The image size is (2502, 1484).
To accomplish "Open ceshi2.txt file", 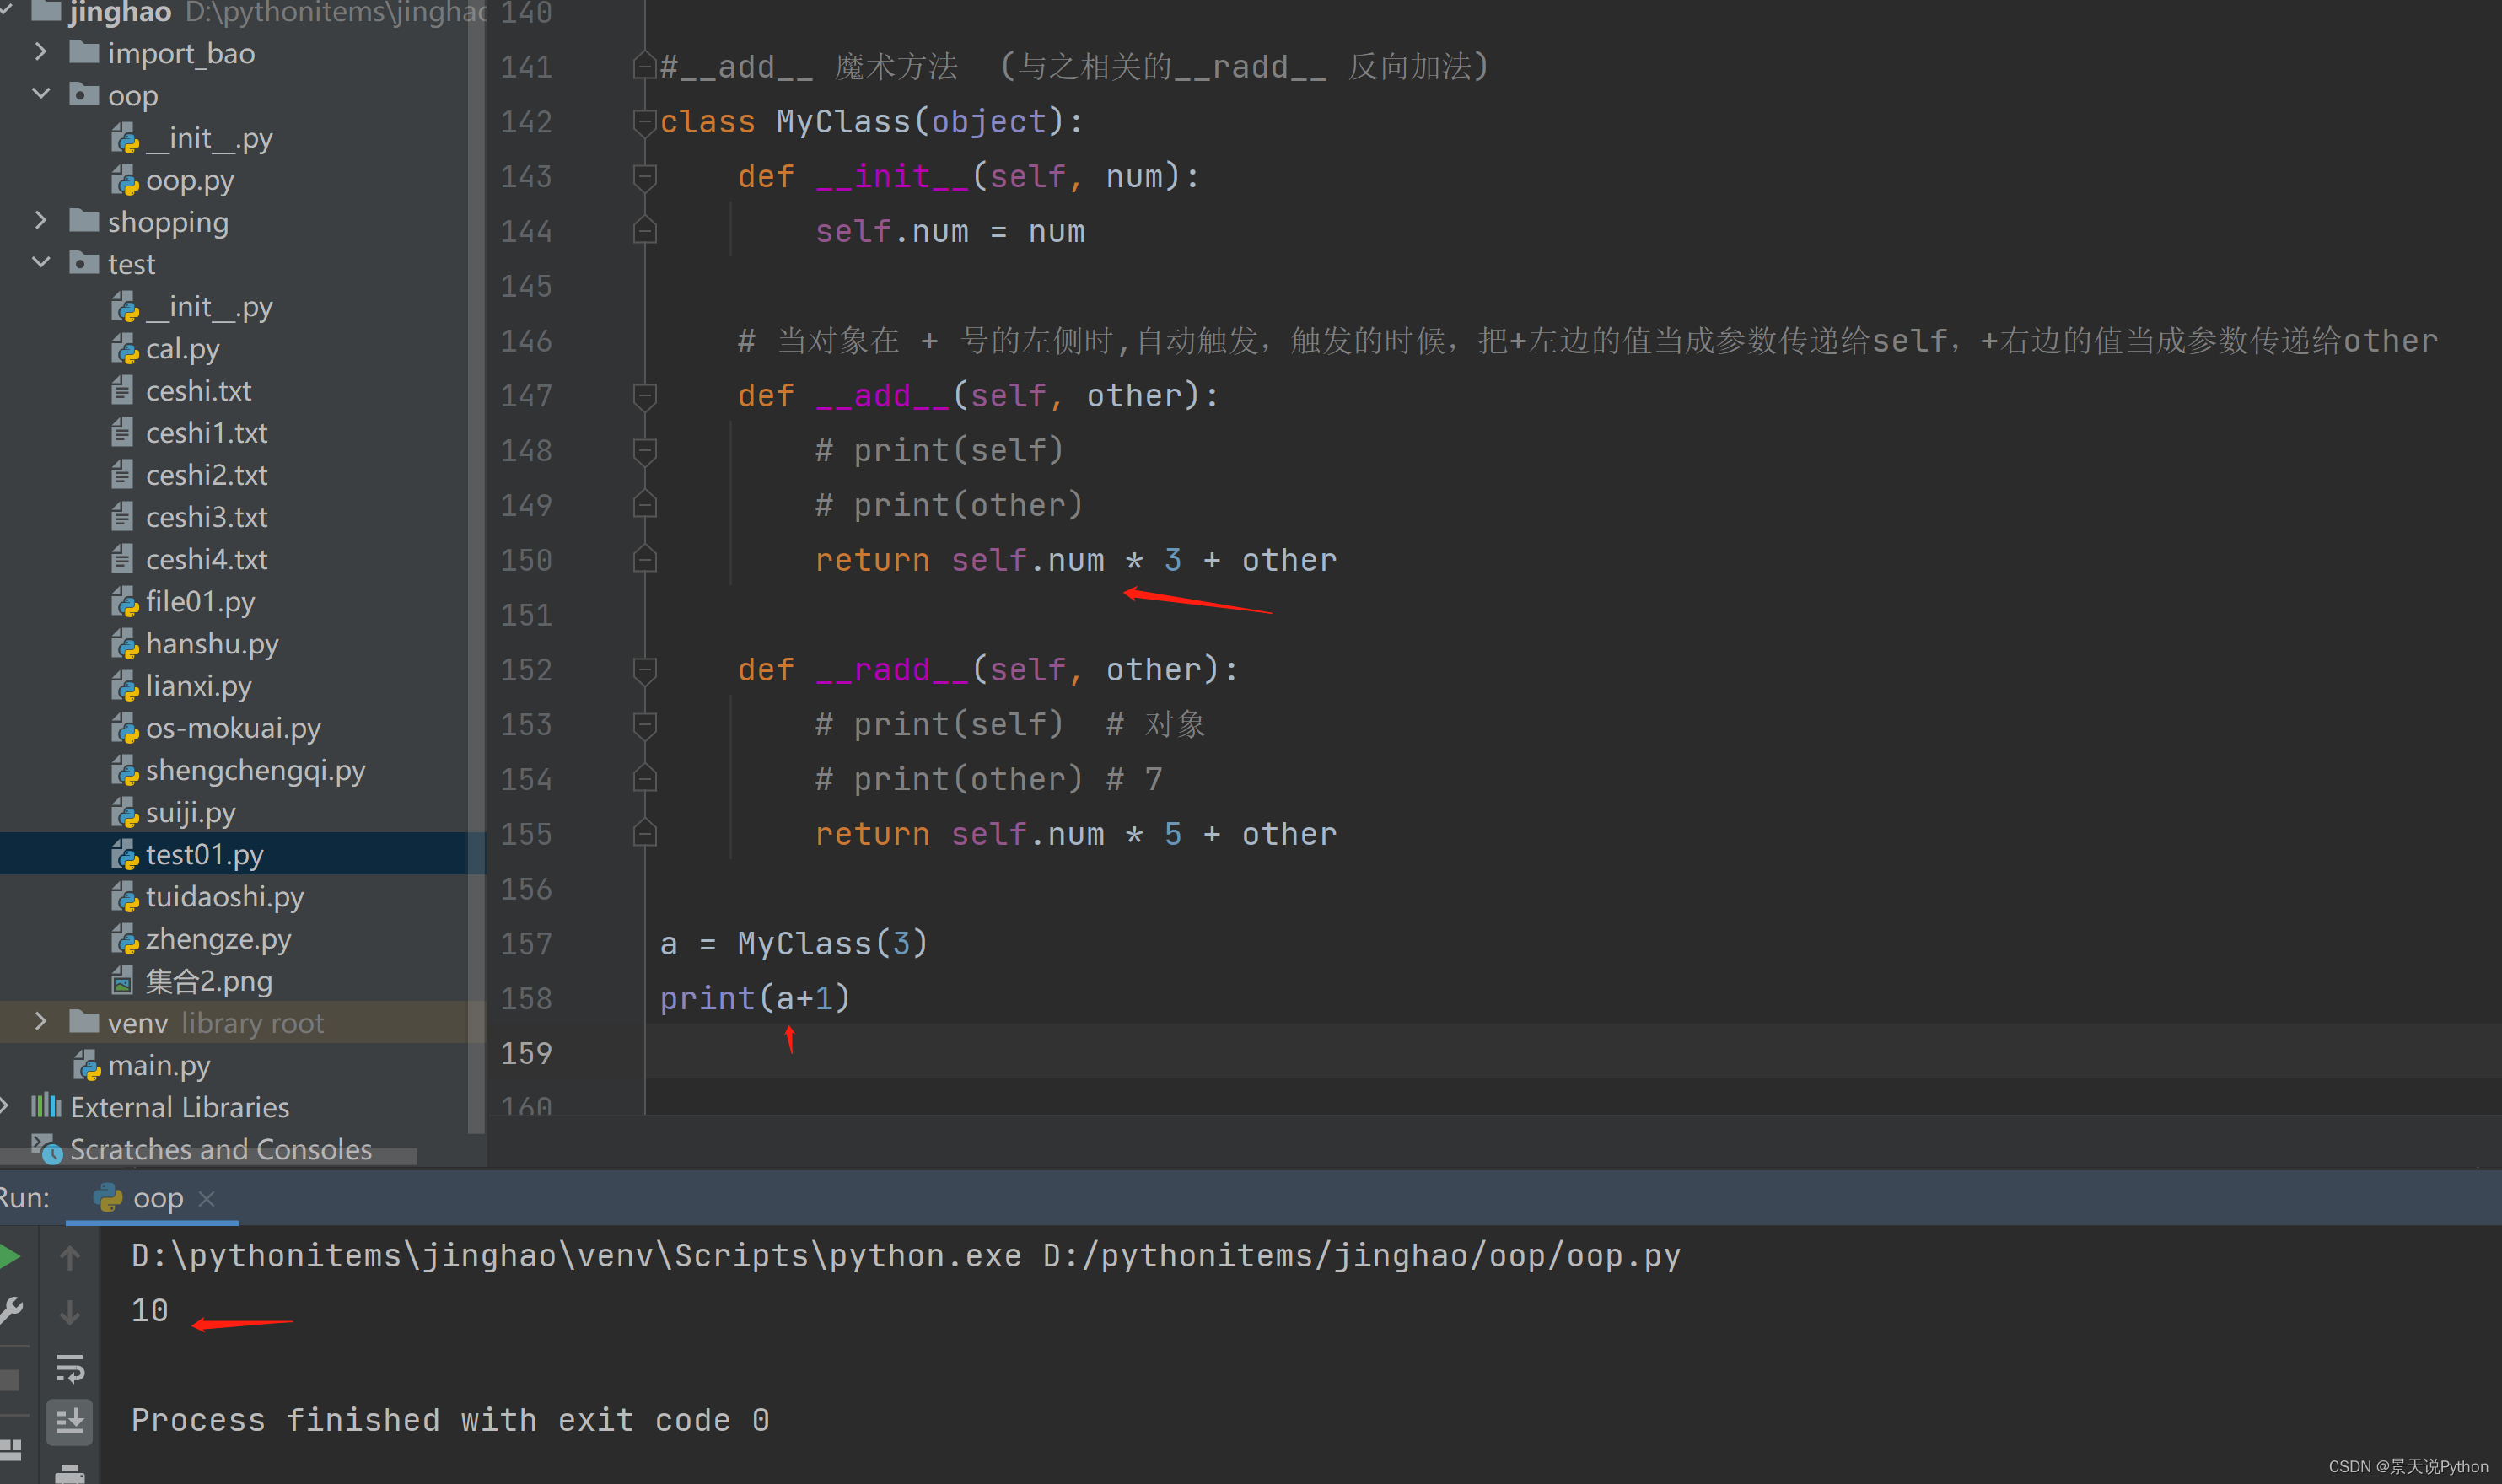I will [x=206, y=475].
